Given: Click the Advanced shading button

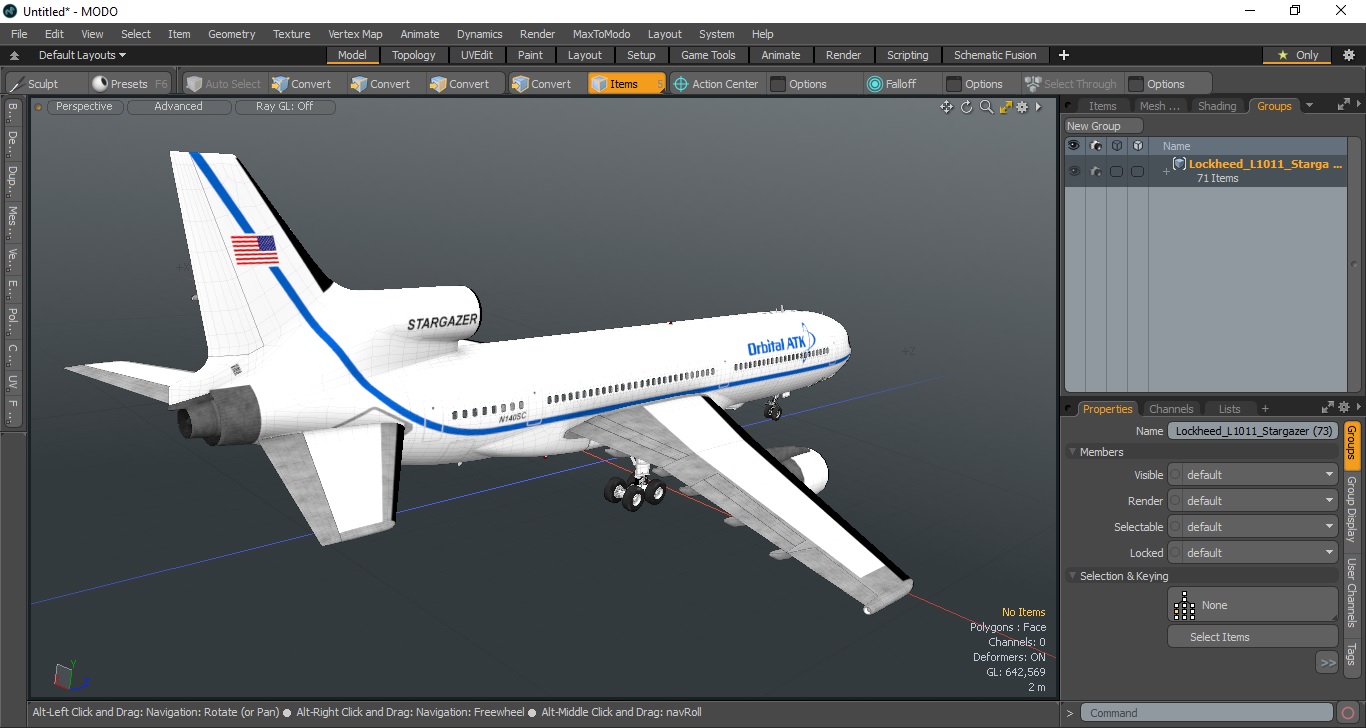Looking at the screenshot, I should click(178, 106).
